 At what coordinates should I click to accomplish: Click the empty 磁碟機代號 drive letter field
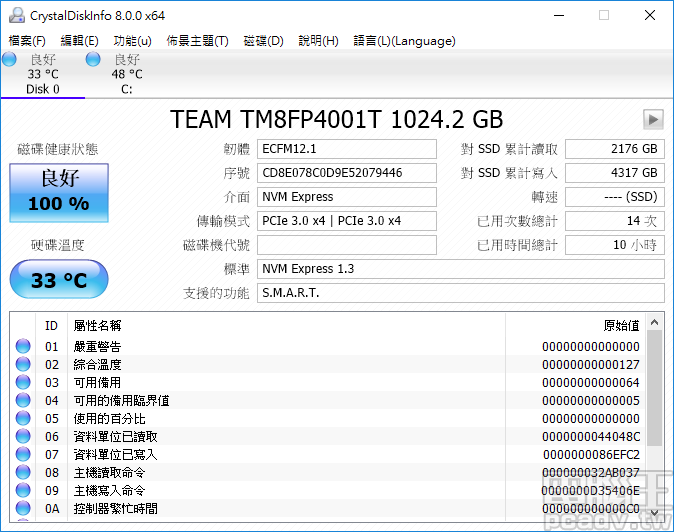tap(347, 245)
